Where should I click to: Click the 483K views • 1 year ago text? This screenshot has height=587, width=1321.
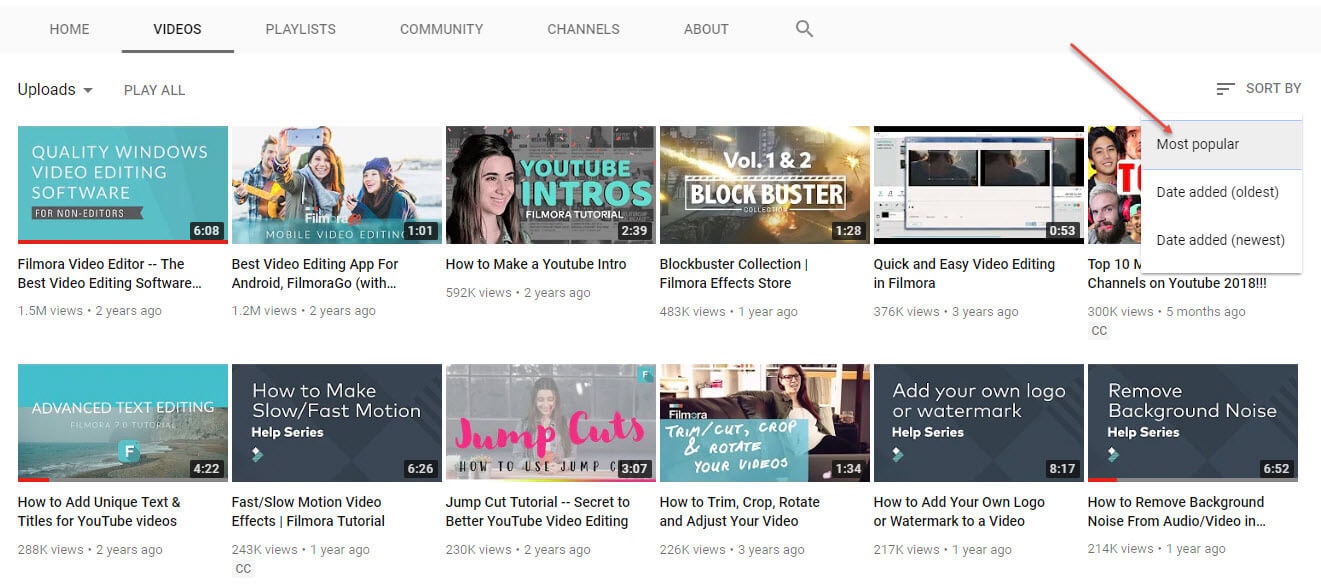point(729,311)
